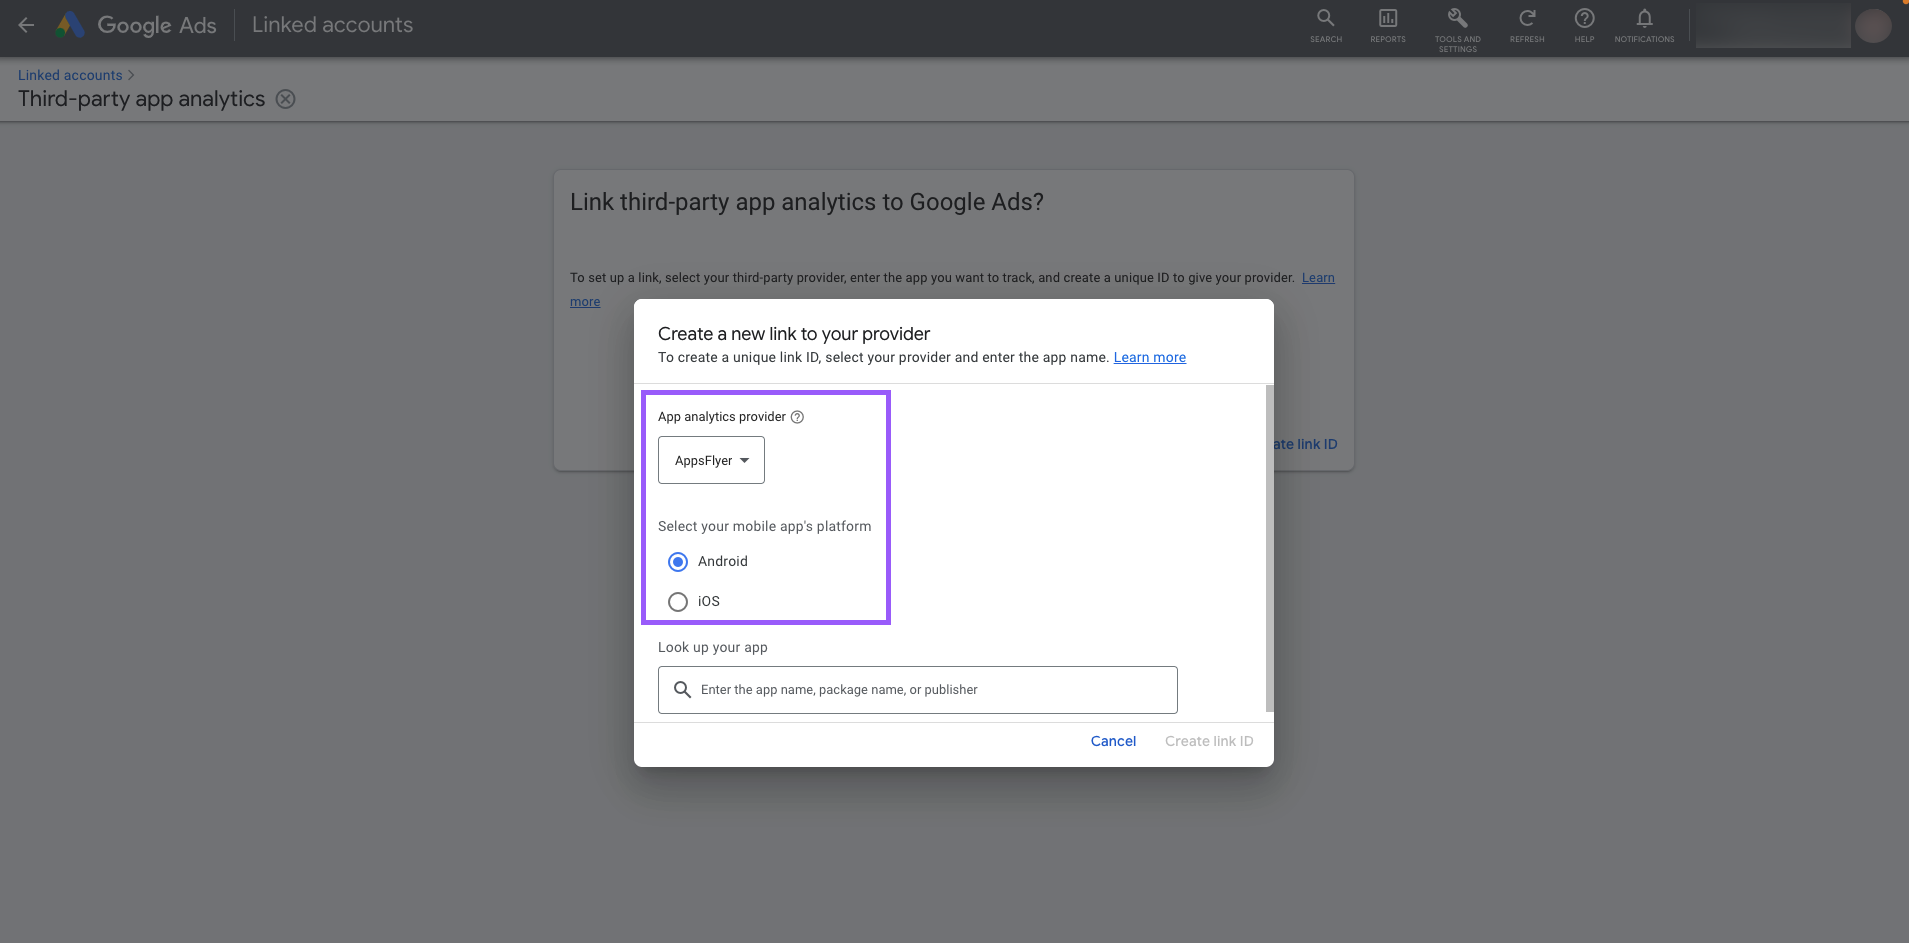1909x943 pixels.
Task: Close Third-party app analytics with X icon
Action: [286, 99]
